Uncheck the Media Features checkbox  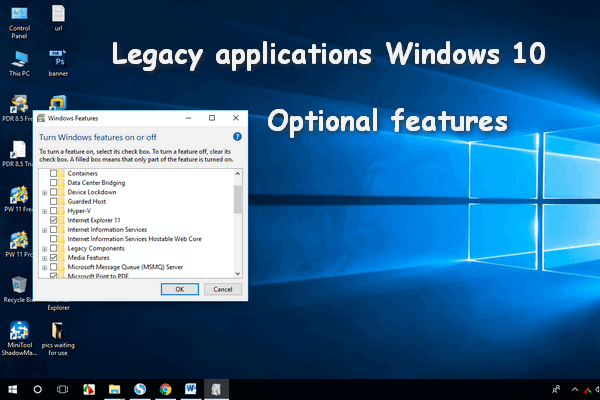[x=54, y=258]
